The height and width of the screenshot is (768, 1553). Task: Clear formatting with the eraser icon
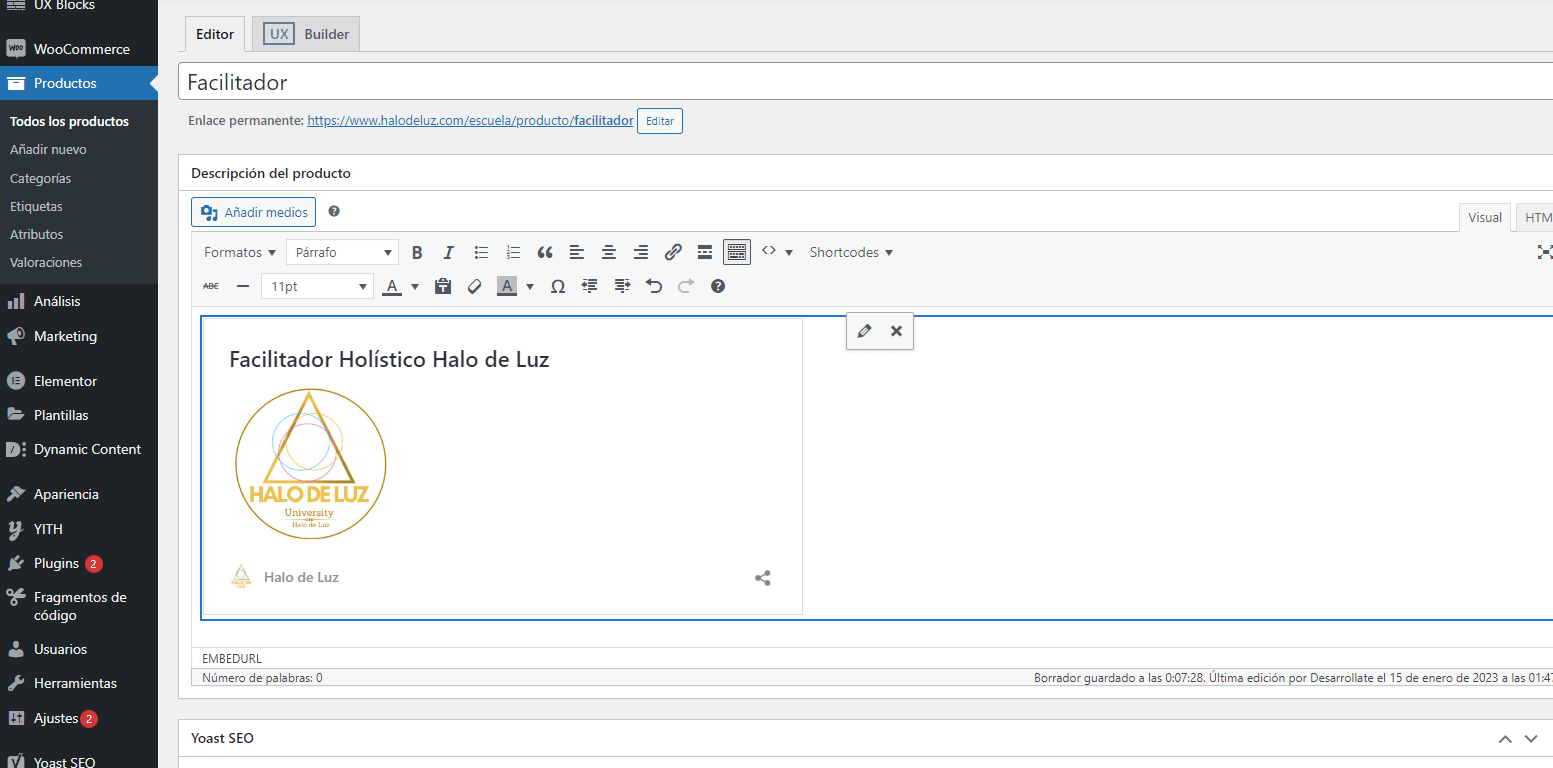(x=475, y=286)
